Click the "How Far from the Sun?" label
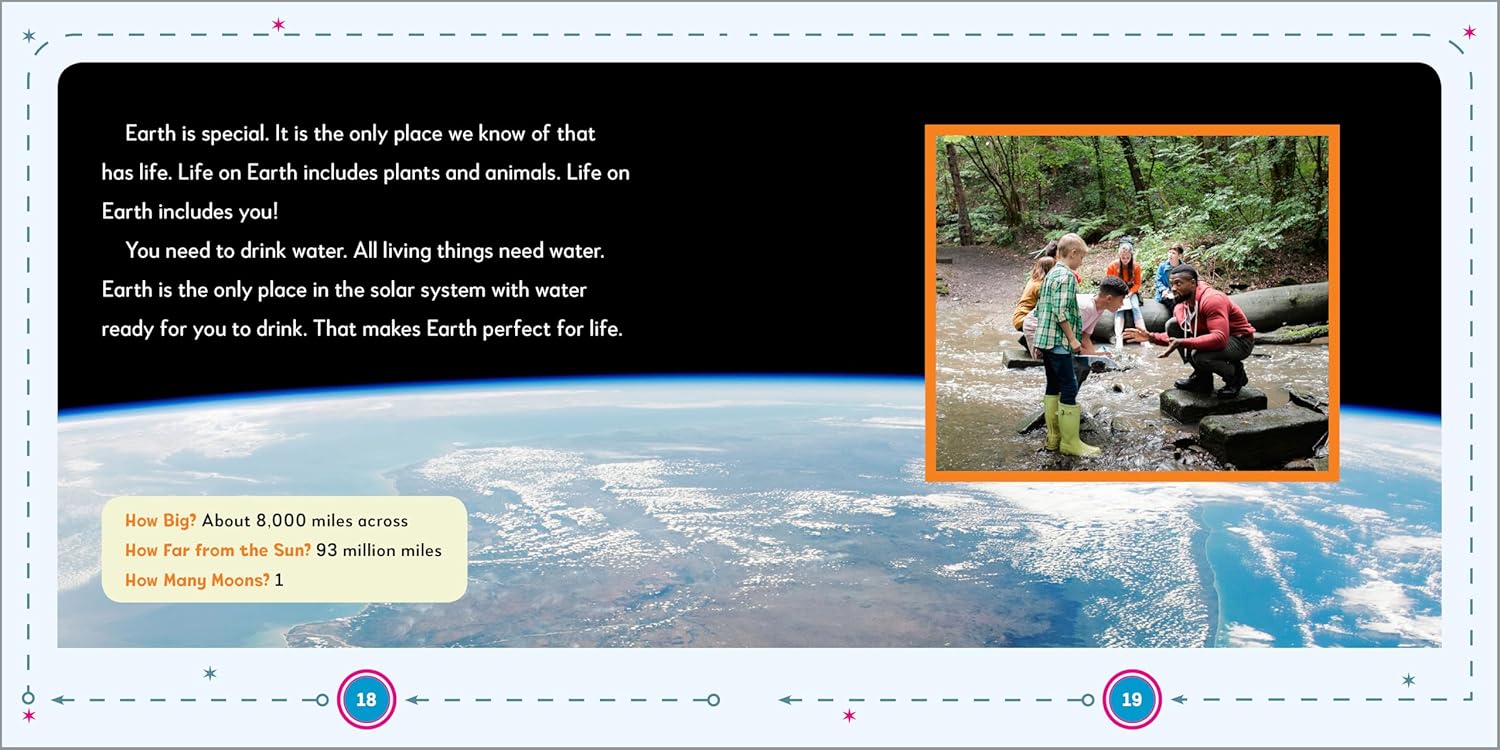 tap(218, 550)
